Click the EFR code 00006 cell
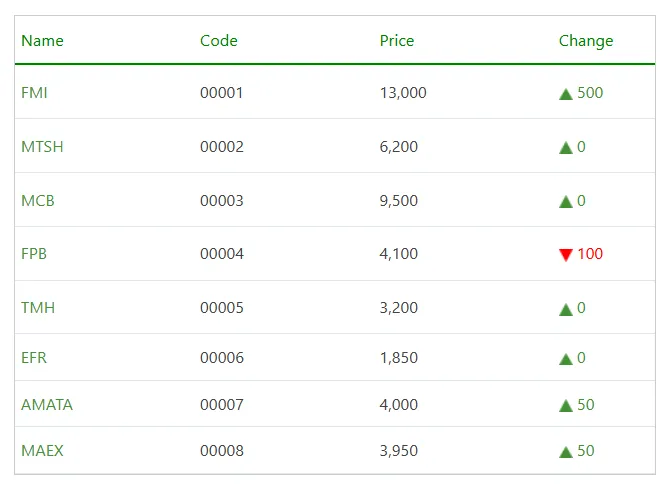 coord(222,358)
